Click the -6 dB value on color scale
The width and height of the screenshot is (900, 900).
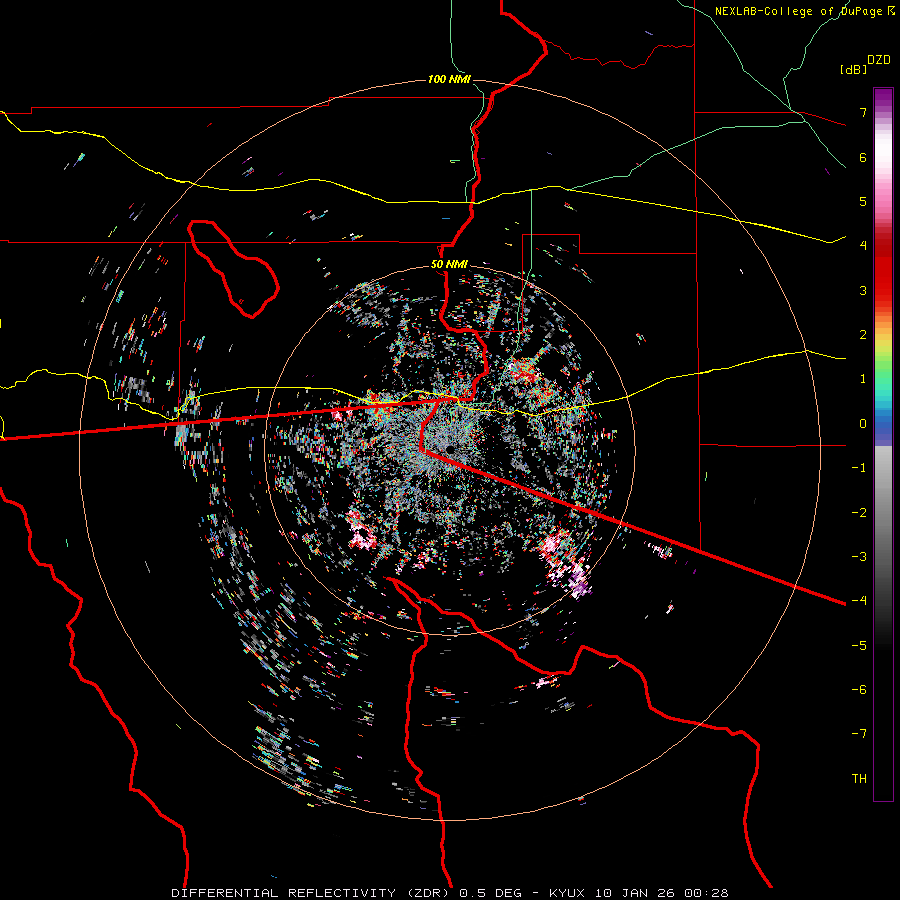click(859, 690)
